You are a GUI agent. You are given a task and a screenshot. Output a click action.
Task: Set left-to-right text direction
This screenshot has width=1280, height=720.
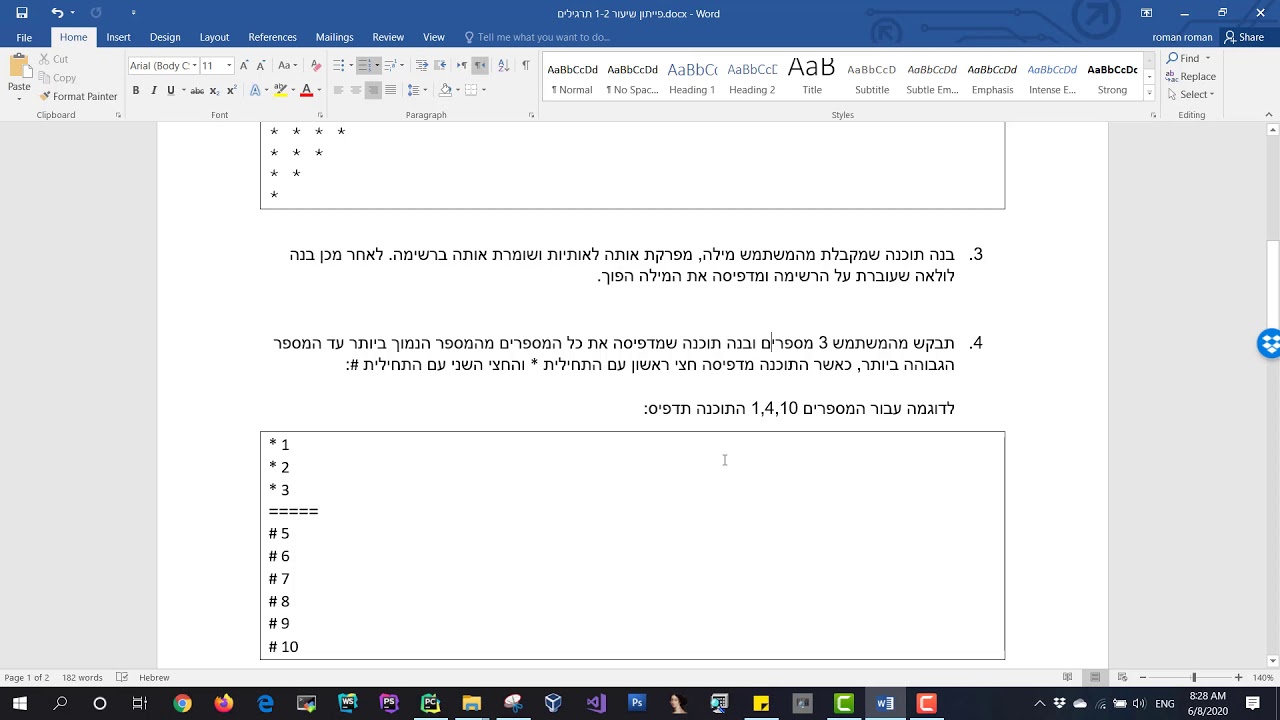pos(462,65)
